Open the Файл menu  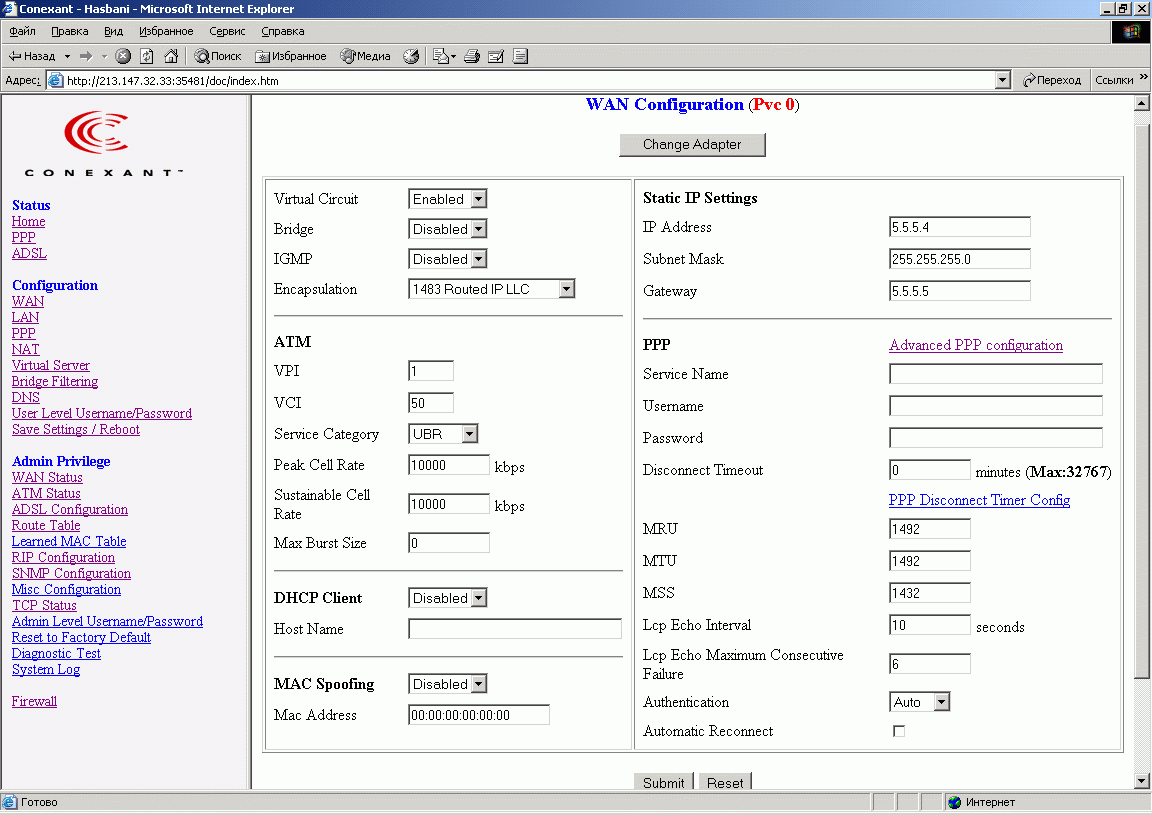coord(23,31)
